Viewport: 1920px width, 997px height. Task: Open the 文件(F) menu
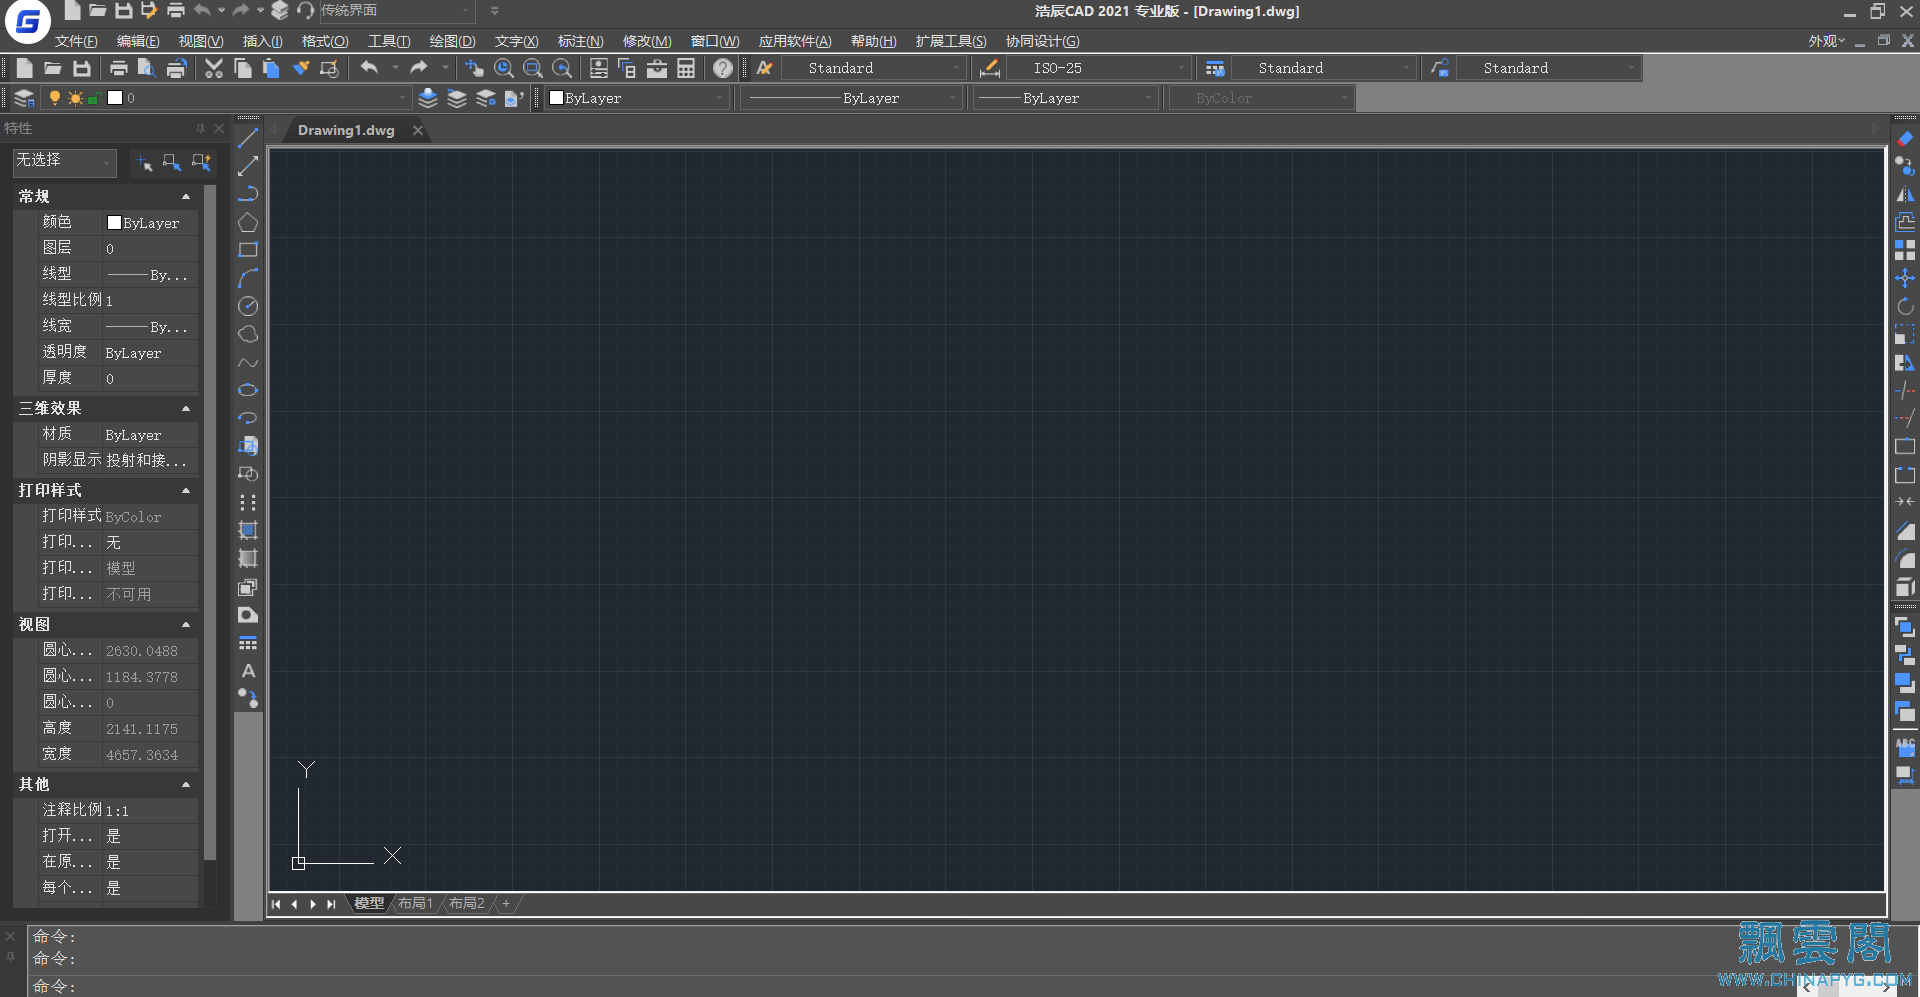[76, 41]
